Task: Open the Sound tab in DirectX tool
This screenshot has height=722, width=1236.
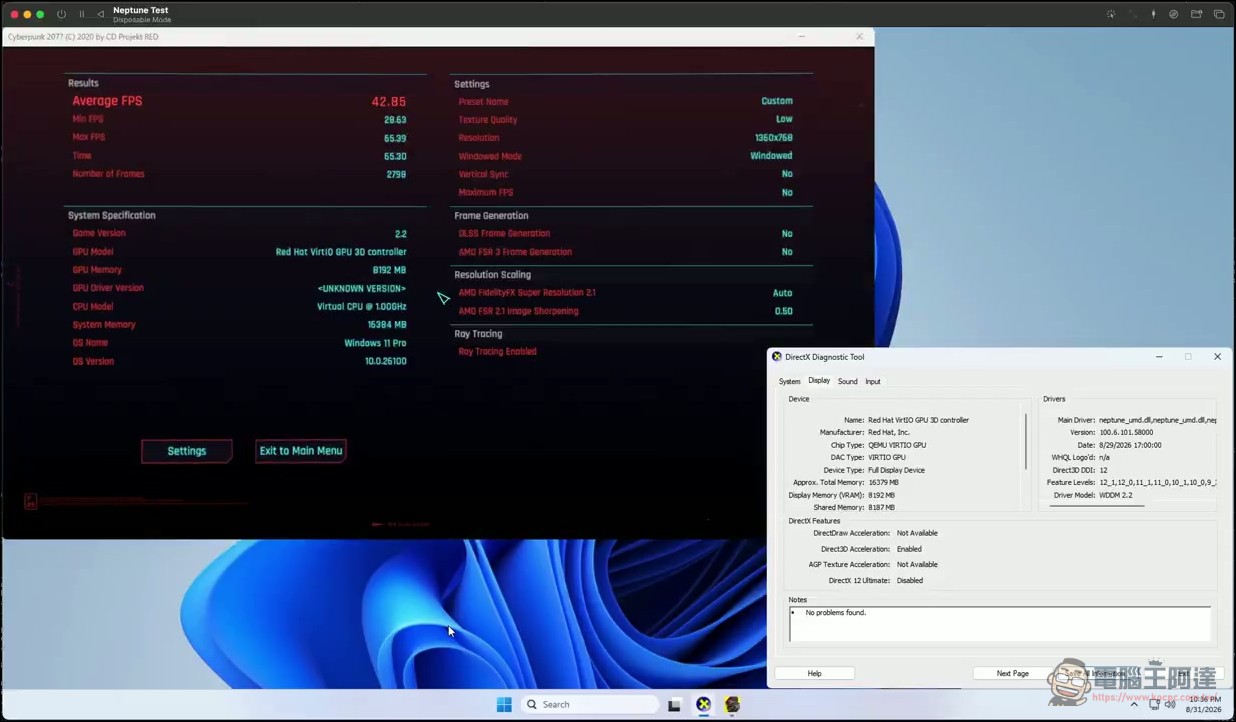Action: 847,382
